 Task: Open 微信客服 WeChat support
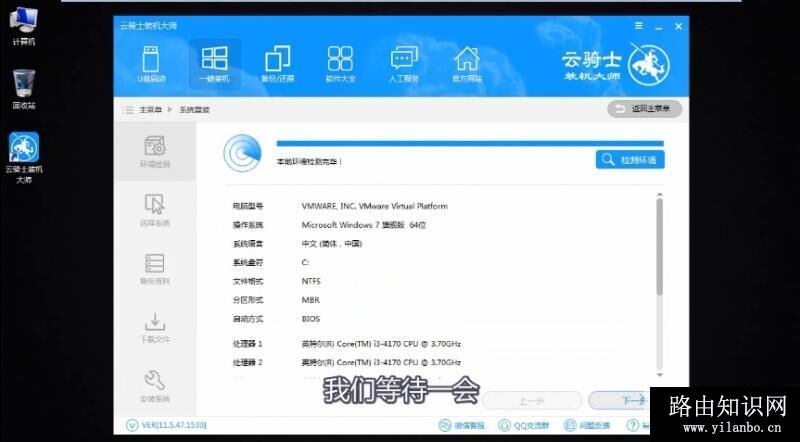(462, 425)
